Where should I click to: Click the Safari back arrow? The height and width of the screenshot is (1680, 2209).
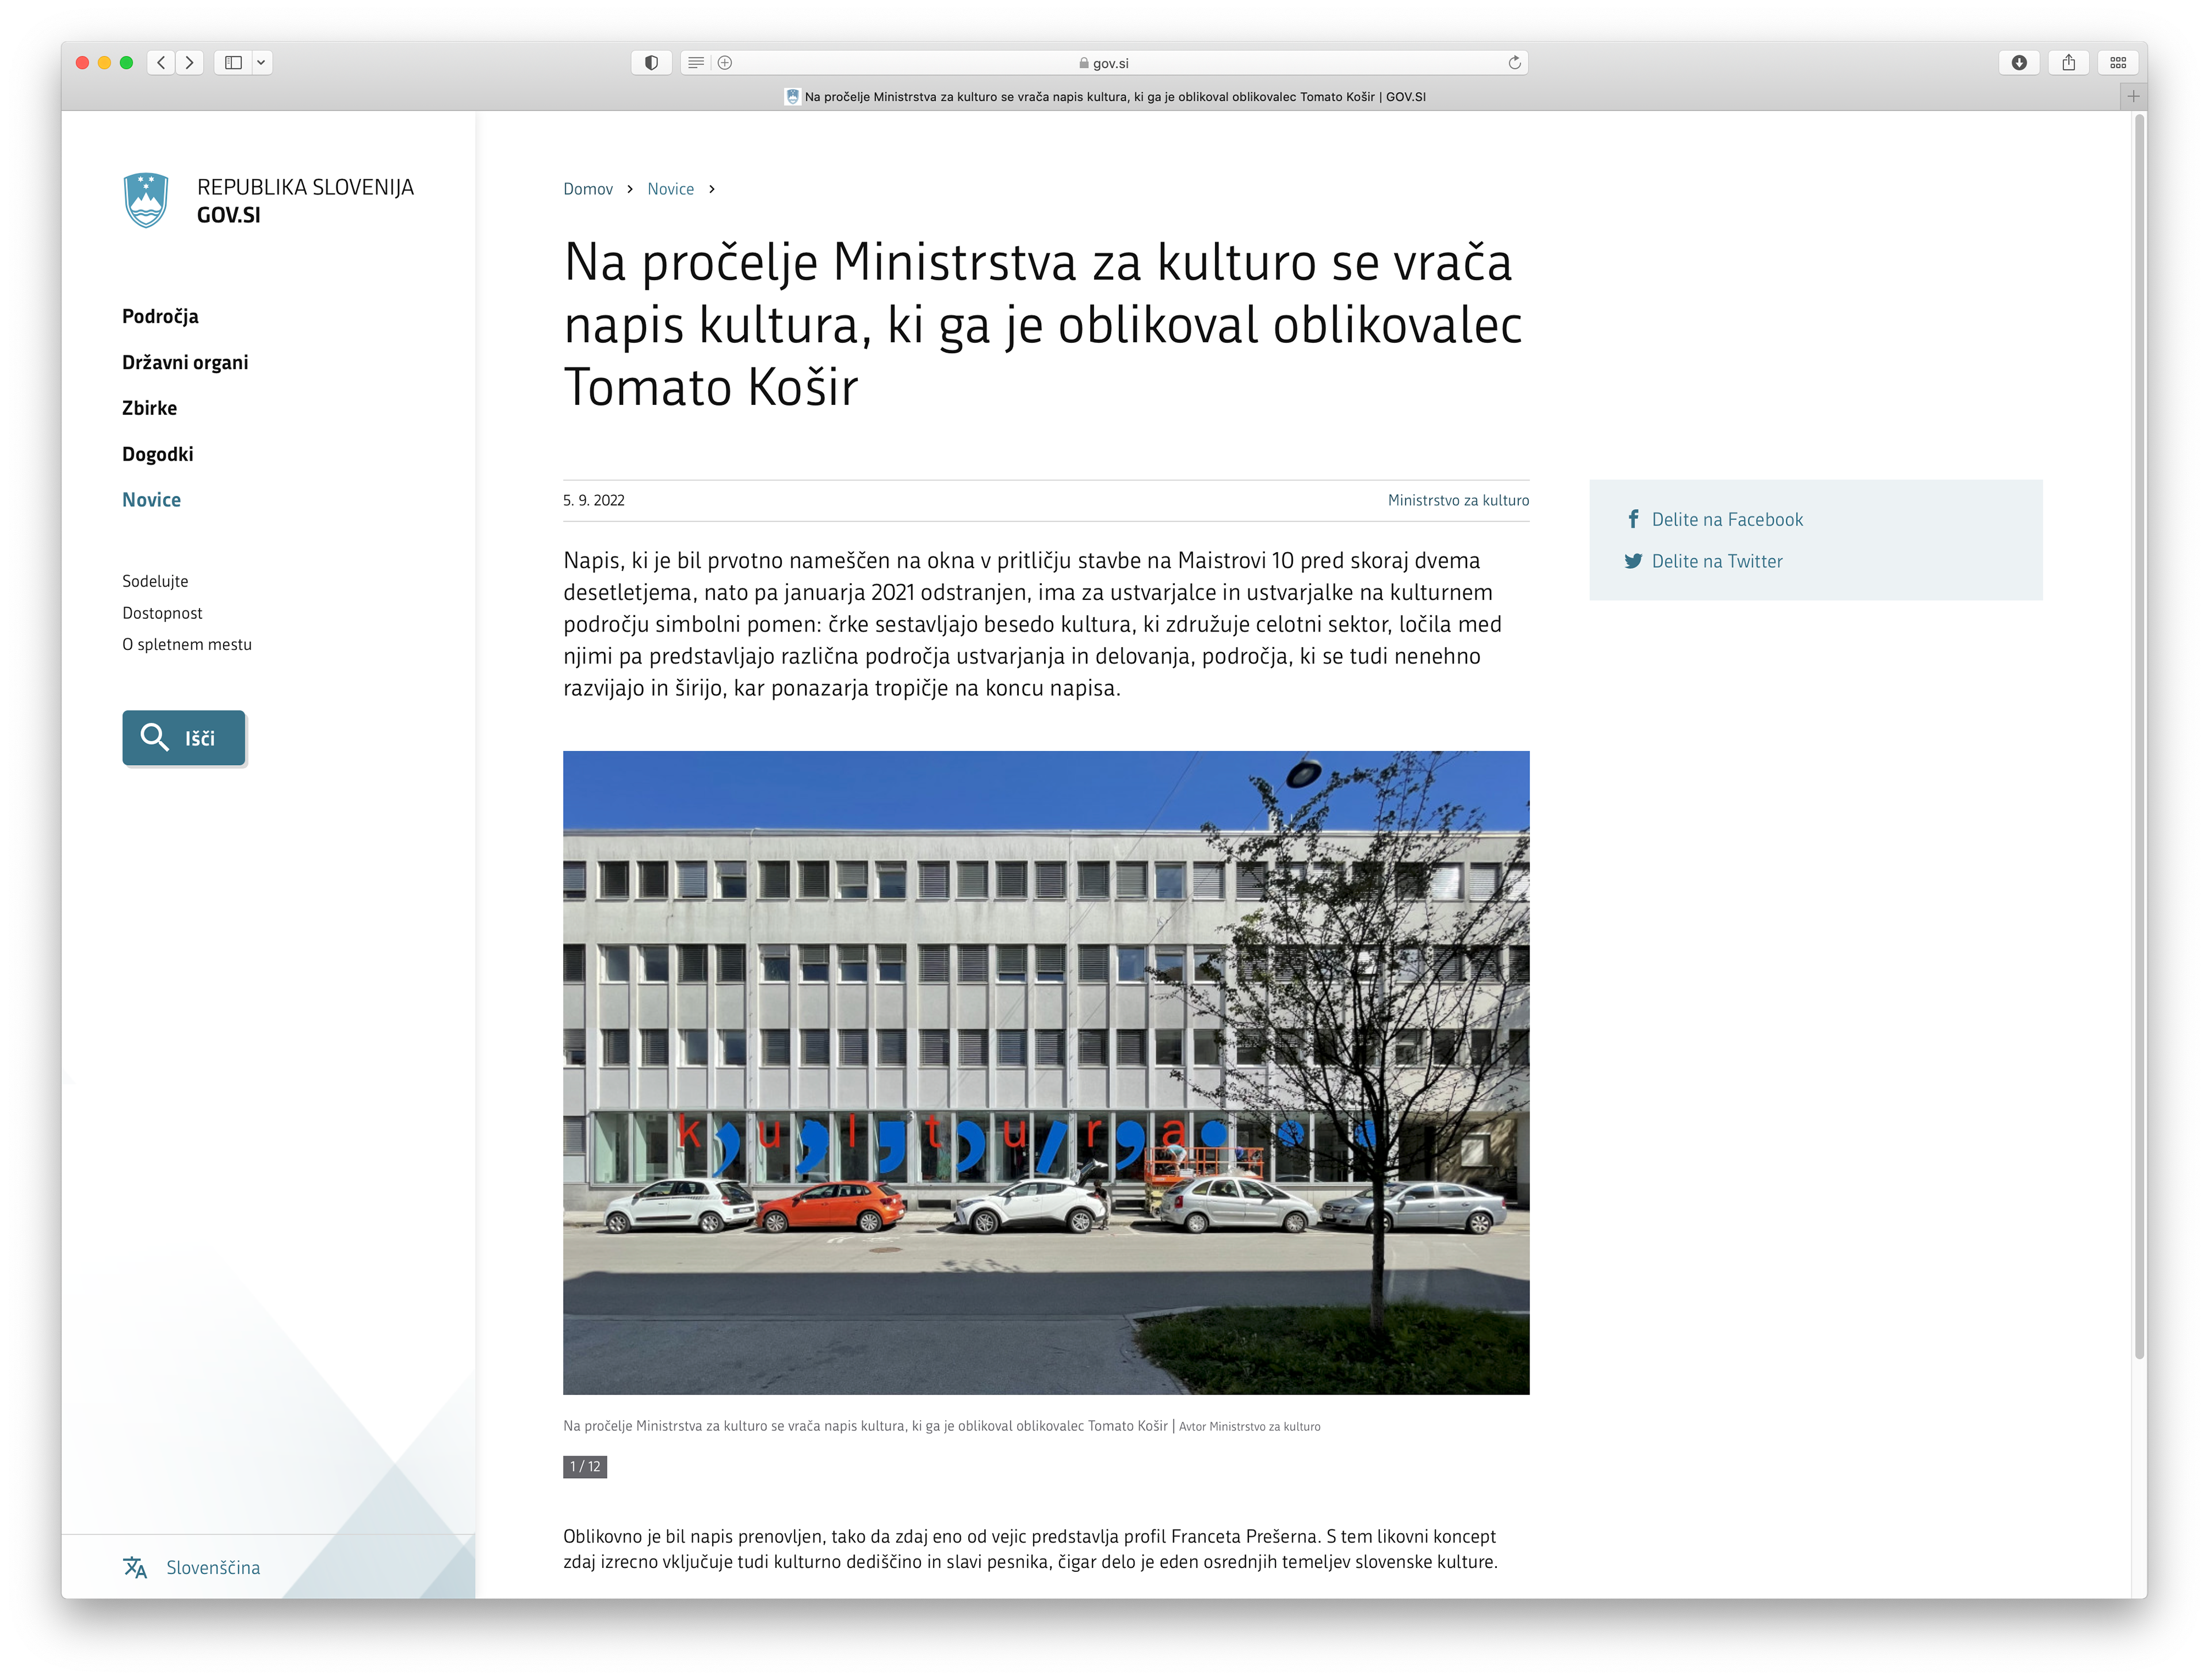coord(161,63)
